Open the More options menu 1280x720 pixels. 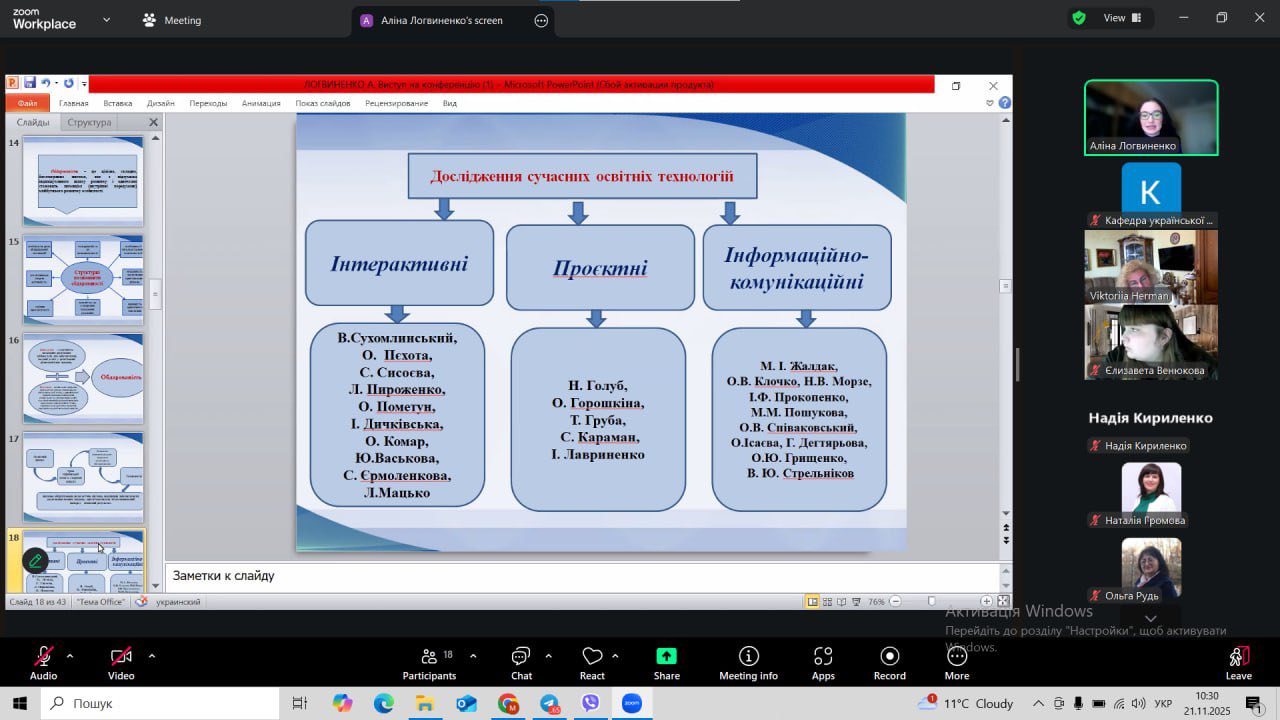tap(956, 662)
